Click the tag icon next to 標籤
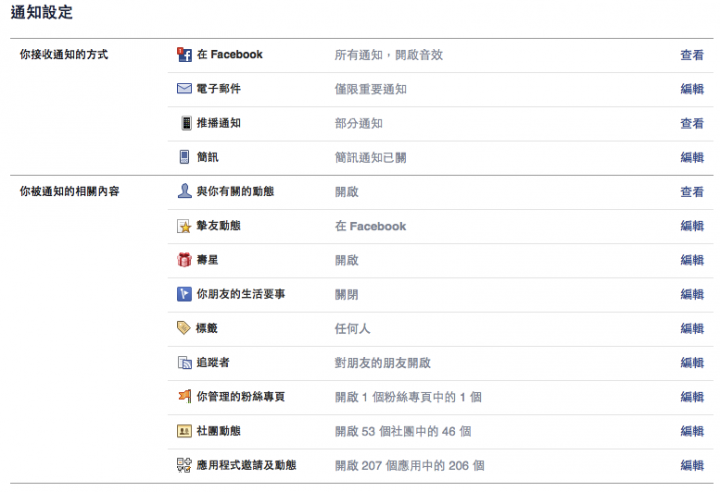This screenshot has width=720, height=492. point(184,328)
